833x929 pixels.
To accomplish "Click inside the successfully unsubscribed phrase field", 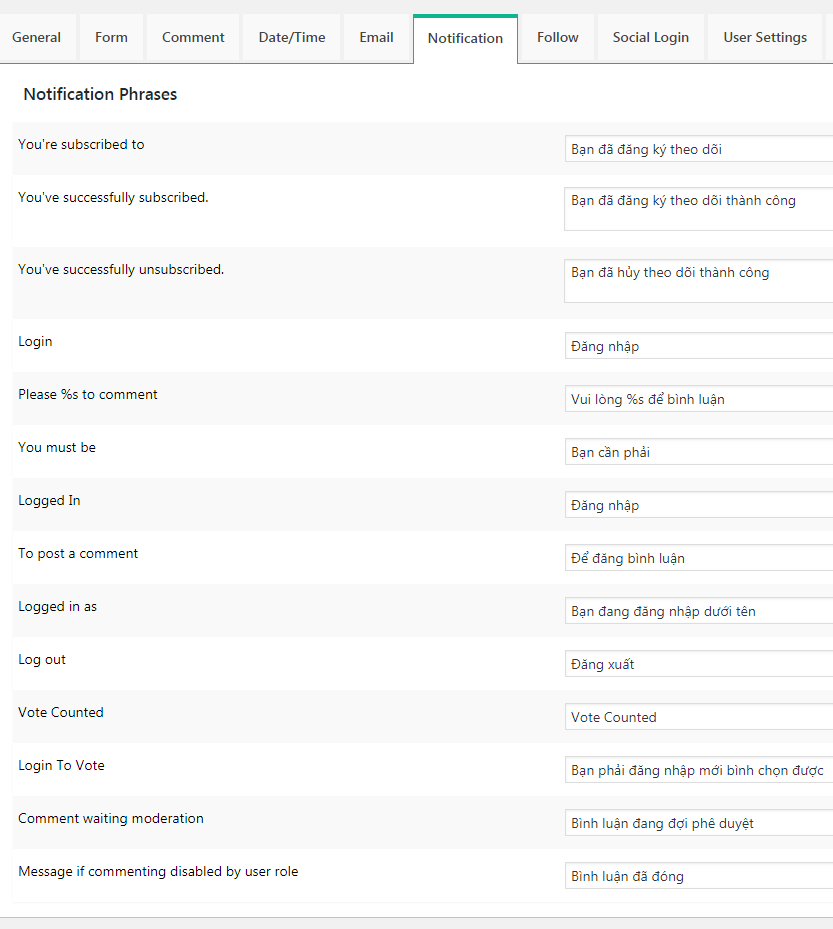I will click(697, 280).
